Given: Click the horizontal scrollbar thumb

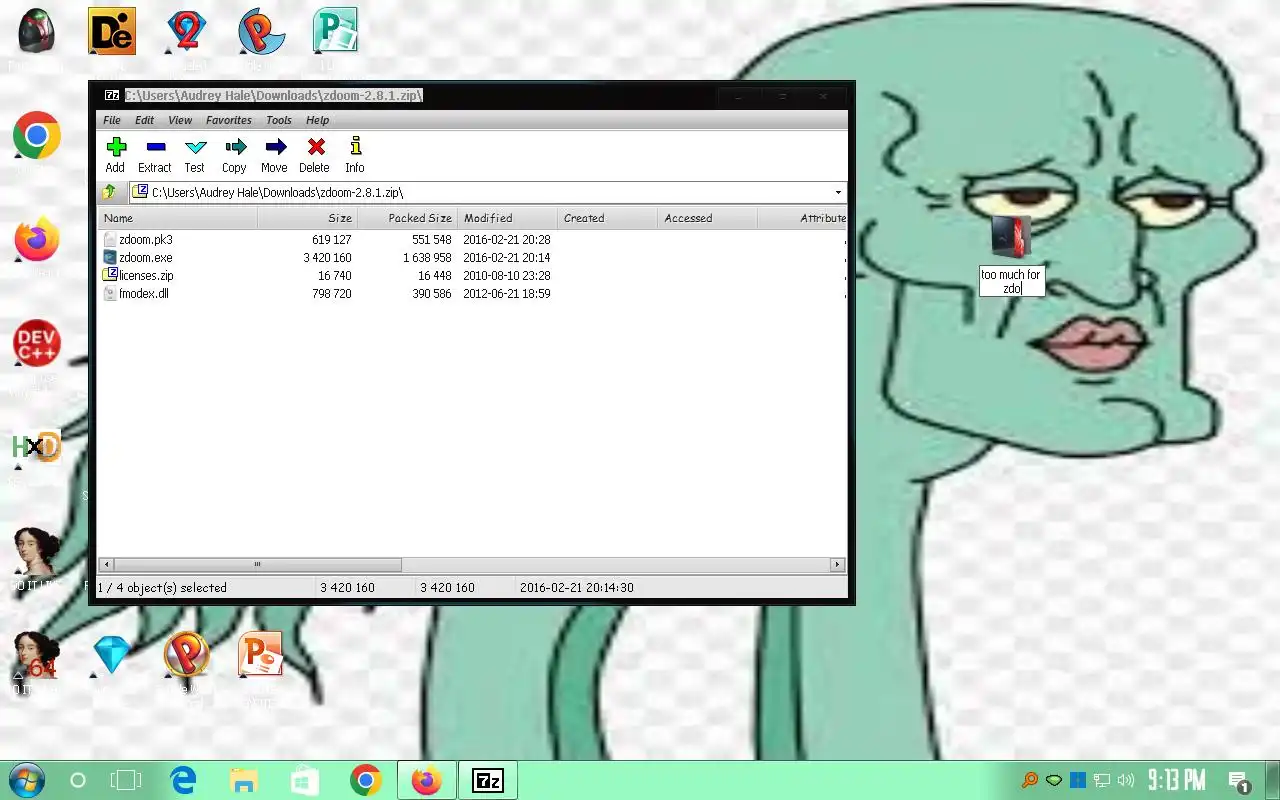Looking at the screenshot, I should [x=257, y=565].
